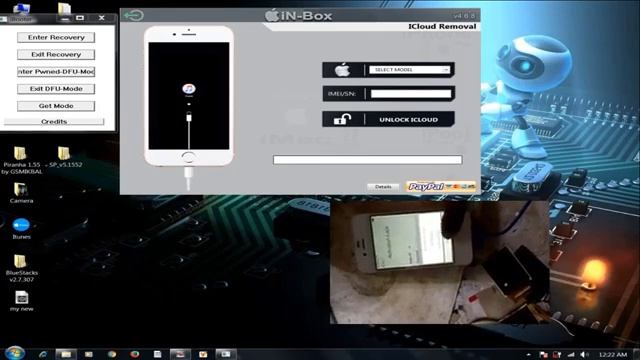Click the Get Mode button
This screenshot has height=360, width=640.
(56, 106)
